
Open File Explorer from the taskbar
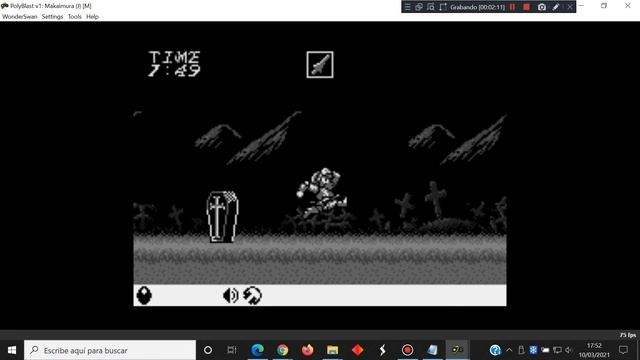tap(332, 350)
